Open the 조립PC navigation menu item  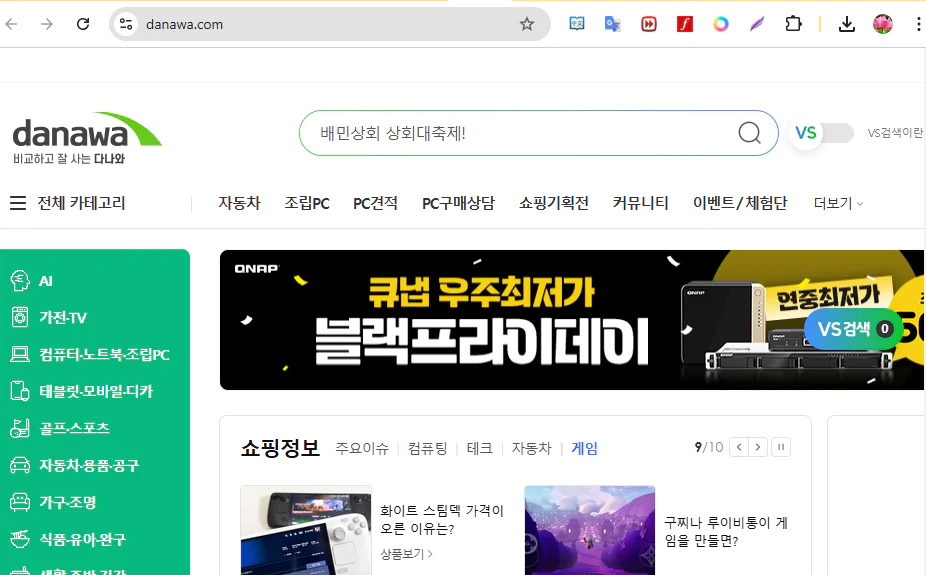(x=307, y=203)
